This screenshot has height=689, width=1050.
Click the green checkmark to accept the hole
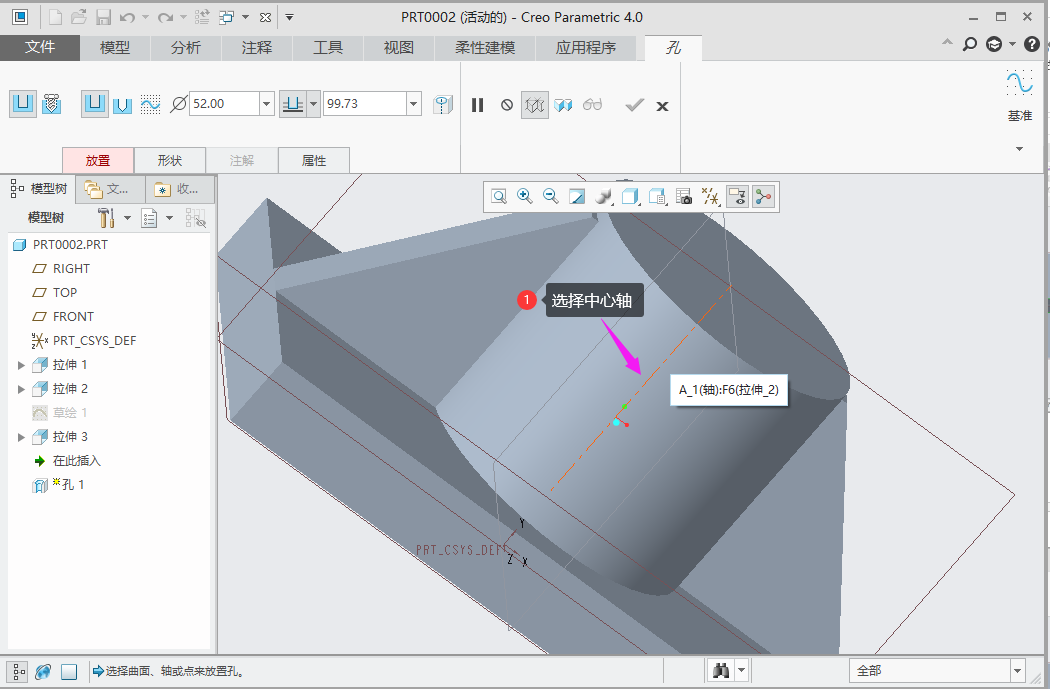pos(634,105)
